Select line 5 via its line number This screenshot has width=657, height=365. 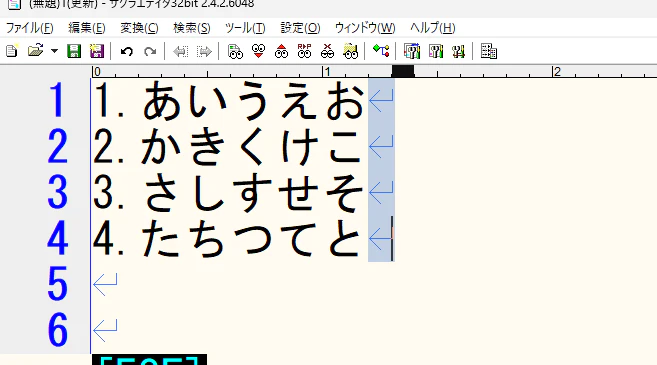(57, 285)
